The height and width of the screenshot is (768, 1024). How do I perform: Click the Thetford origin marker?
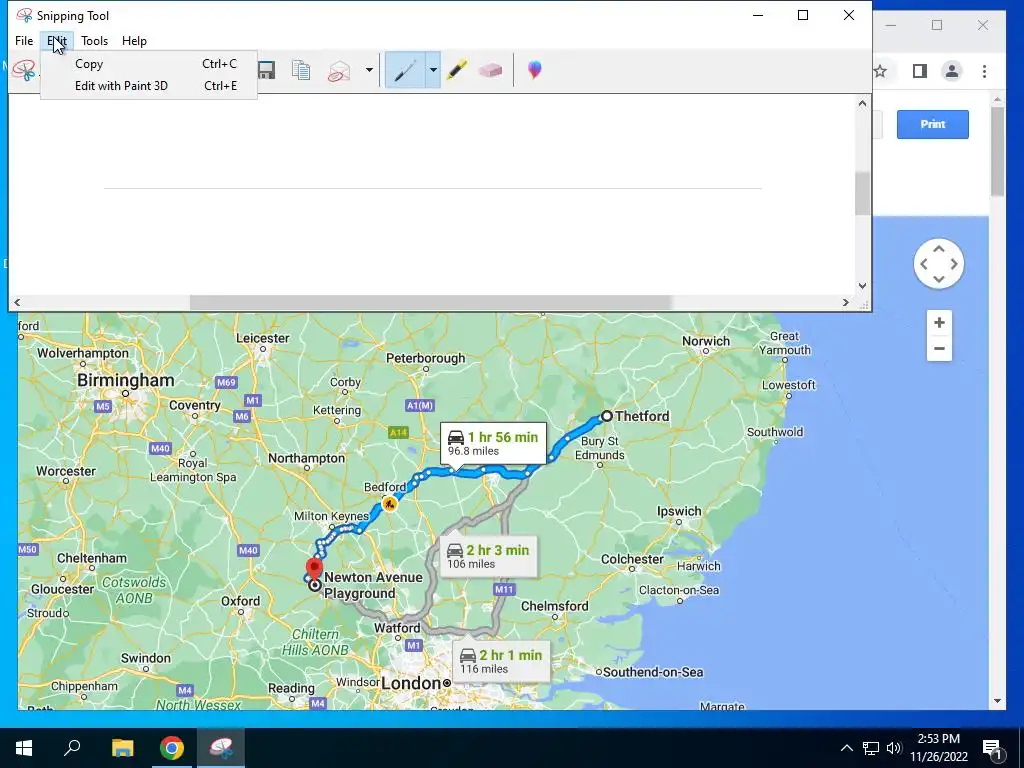pyautogui.click(x=607, y=415)
